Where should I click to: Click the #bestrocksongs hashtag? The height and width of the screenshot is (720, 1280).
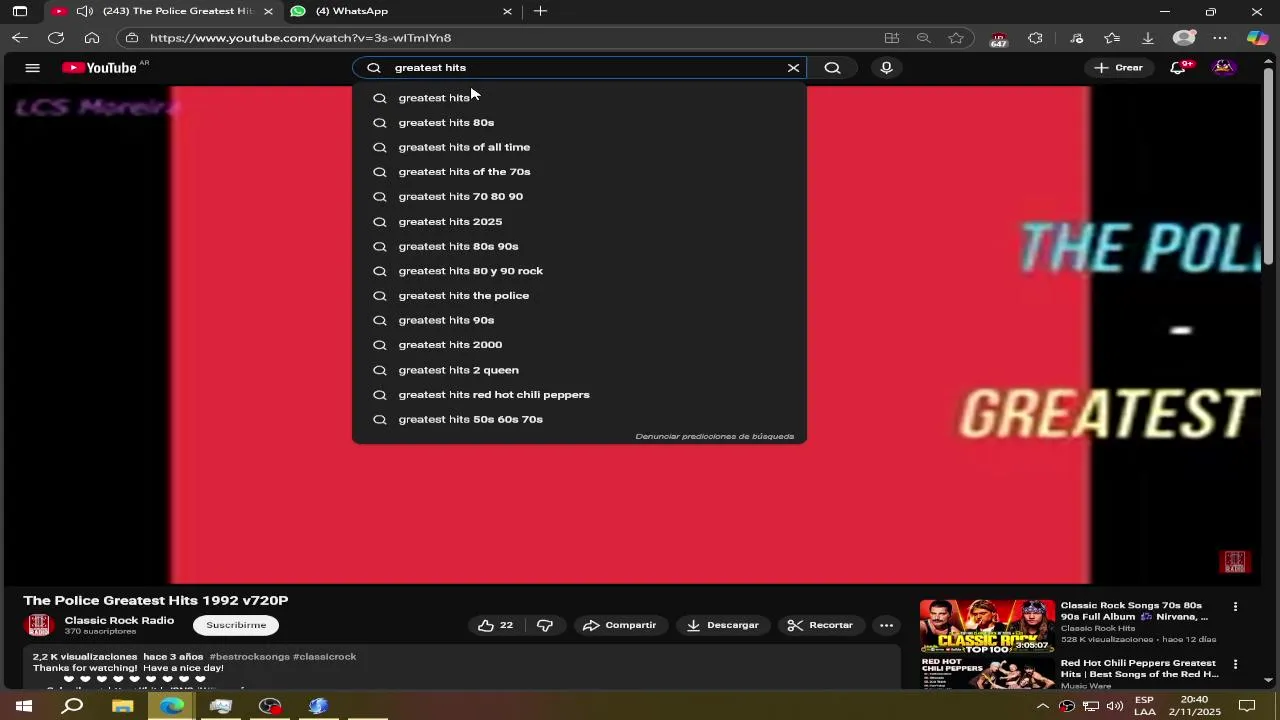[x=249, y=657]
